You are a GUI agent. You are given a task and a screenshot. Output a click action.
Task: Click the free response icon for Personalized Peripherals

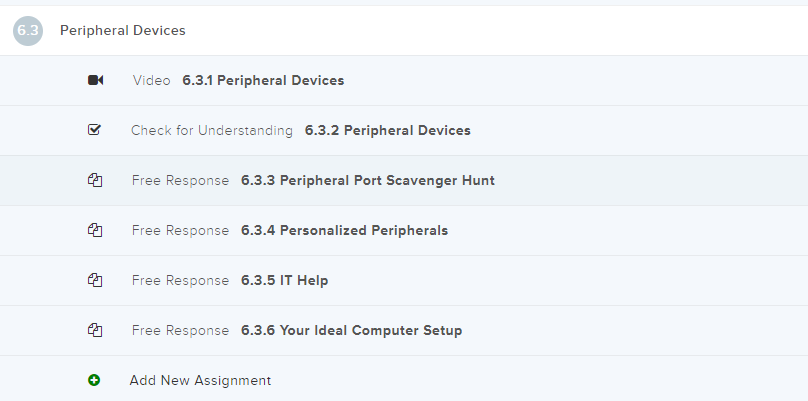[95, 230]
